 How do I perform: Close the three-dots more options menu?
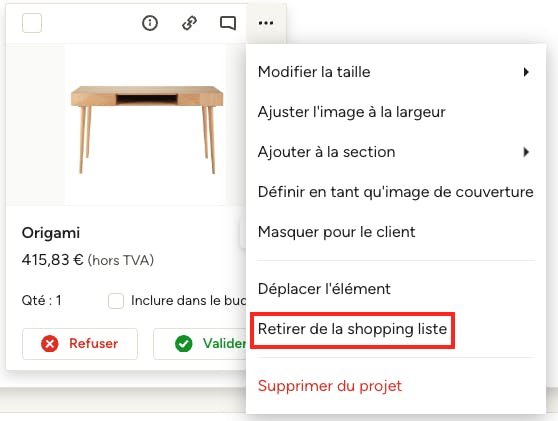(266, 23)
